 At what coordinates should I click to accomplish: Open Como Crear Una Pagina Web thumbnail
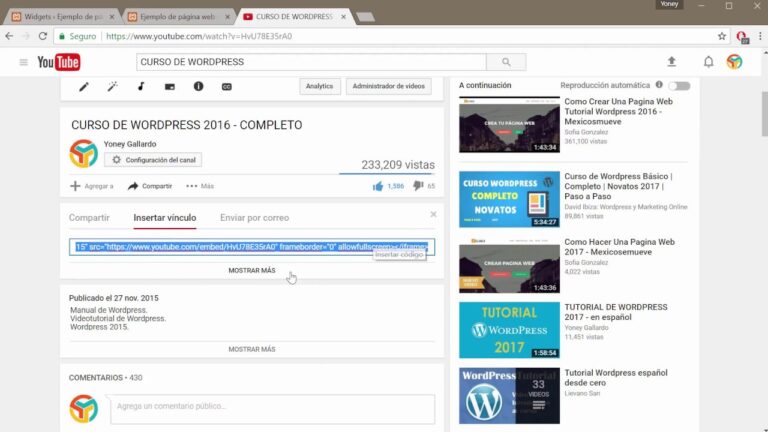[509, 124]
